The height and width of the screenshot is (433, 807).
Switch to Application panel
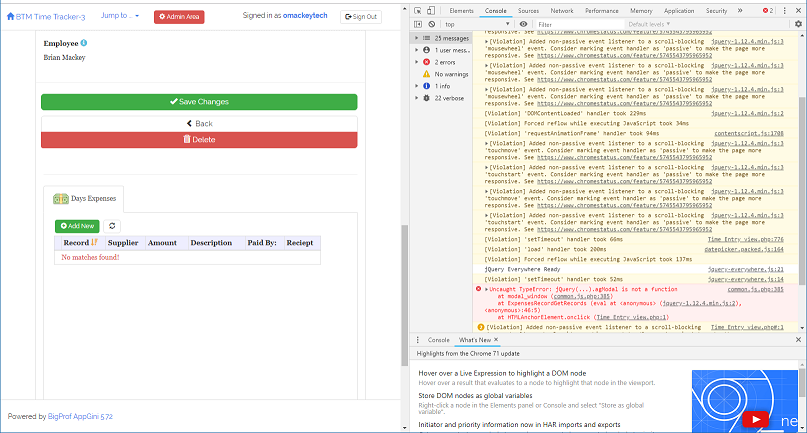[679, 10]
